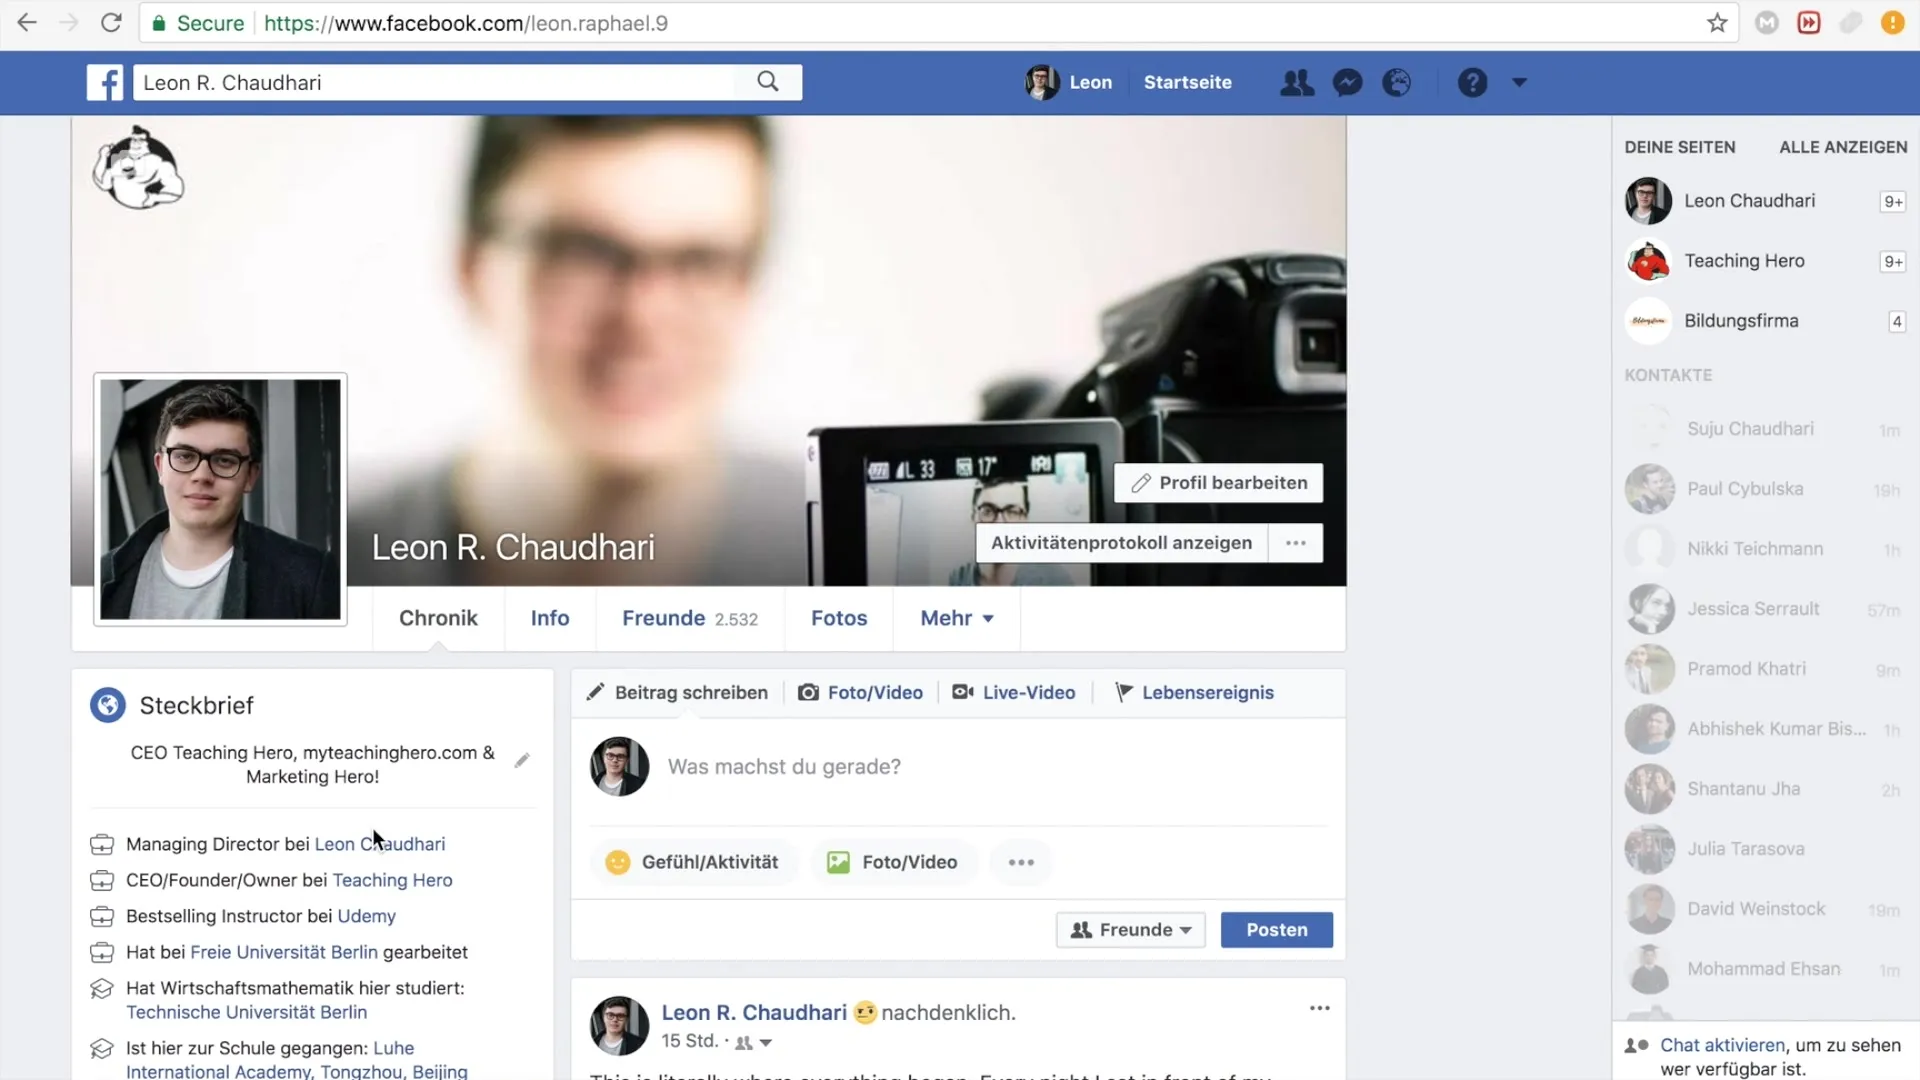This screenshot has width=1920, height=1080.
Task: Expand the three-dot menu on post
Action: click(x=1320, y=1009)
